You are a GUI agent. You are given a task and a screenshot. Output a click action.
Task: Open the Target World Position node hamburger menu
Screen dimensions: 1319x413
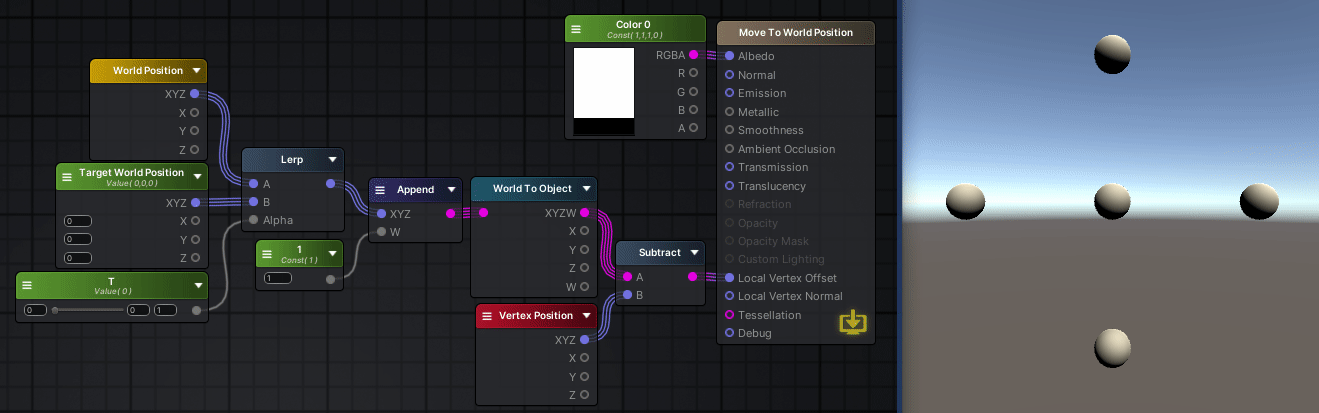[67, 177]
